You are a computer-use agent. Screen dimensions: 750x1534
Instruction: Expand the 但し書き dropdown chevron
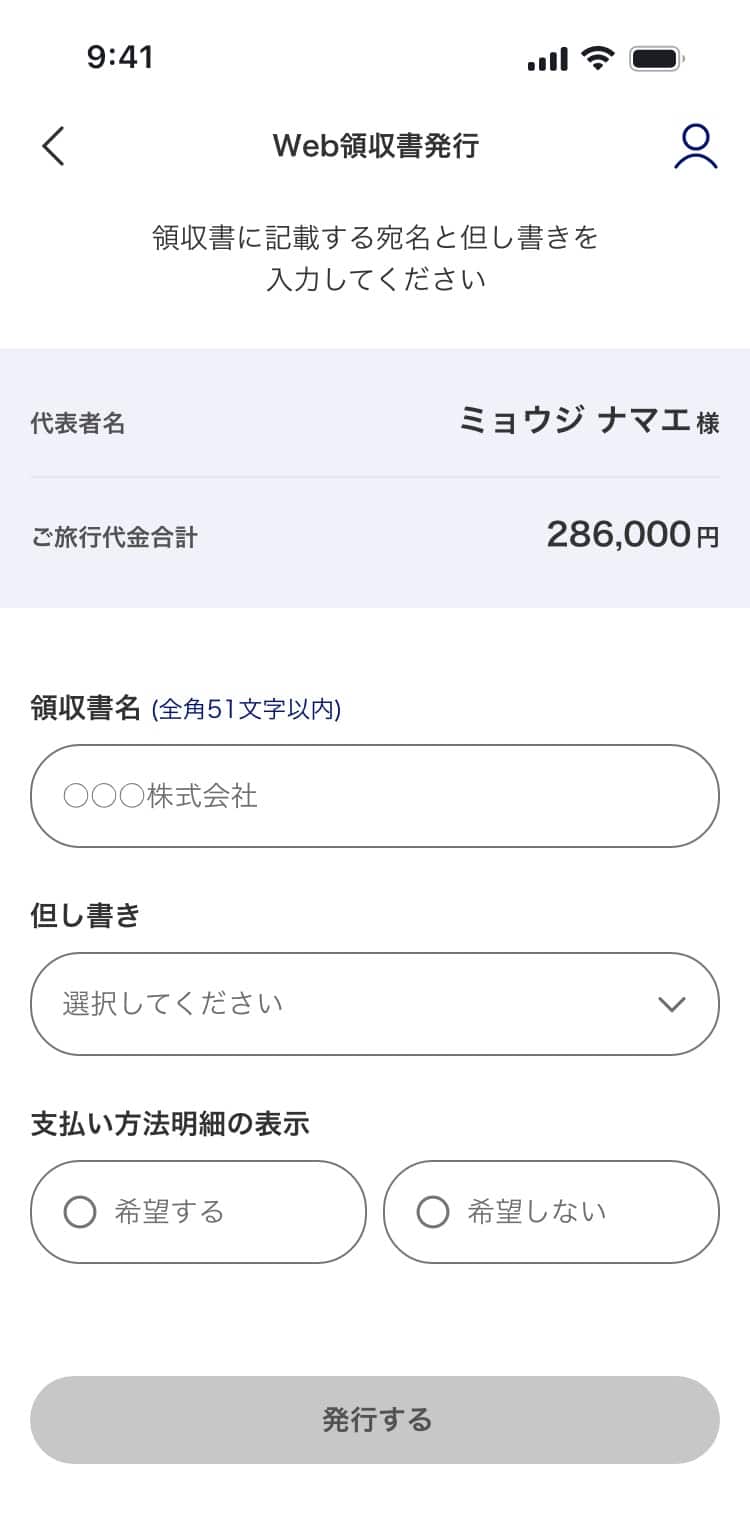672,1004
